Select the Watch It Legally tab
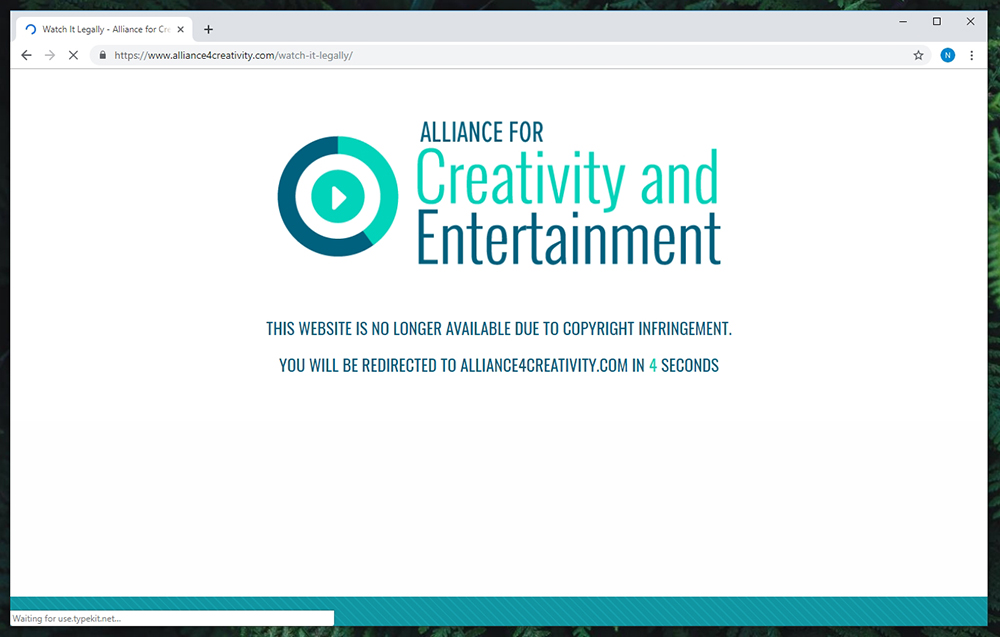1000x637 pixels. tap(105, 29)
